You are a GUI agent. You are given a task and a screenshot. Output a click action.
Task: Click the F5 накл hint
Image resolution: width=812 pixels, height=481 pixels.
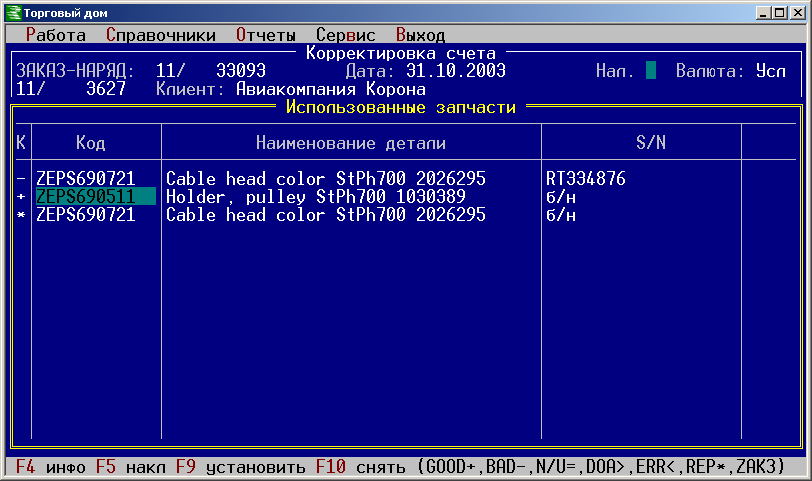point(130,467)
